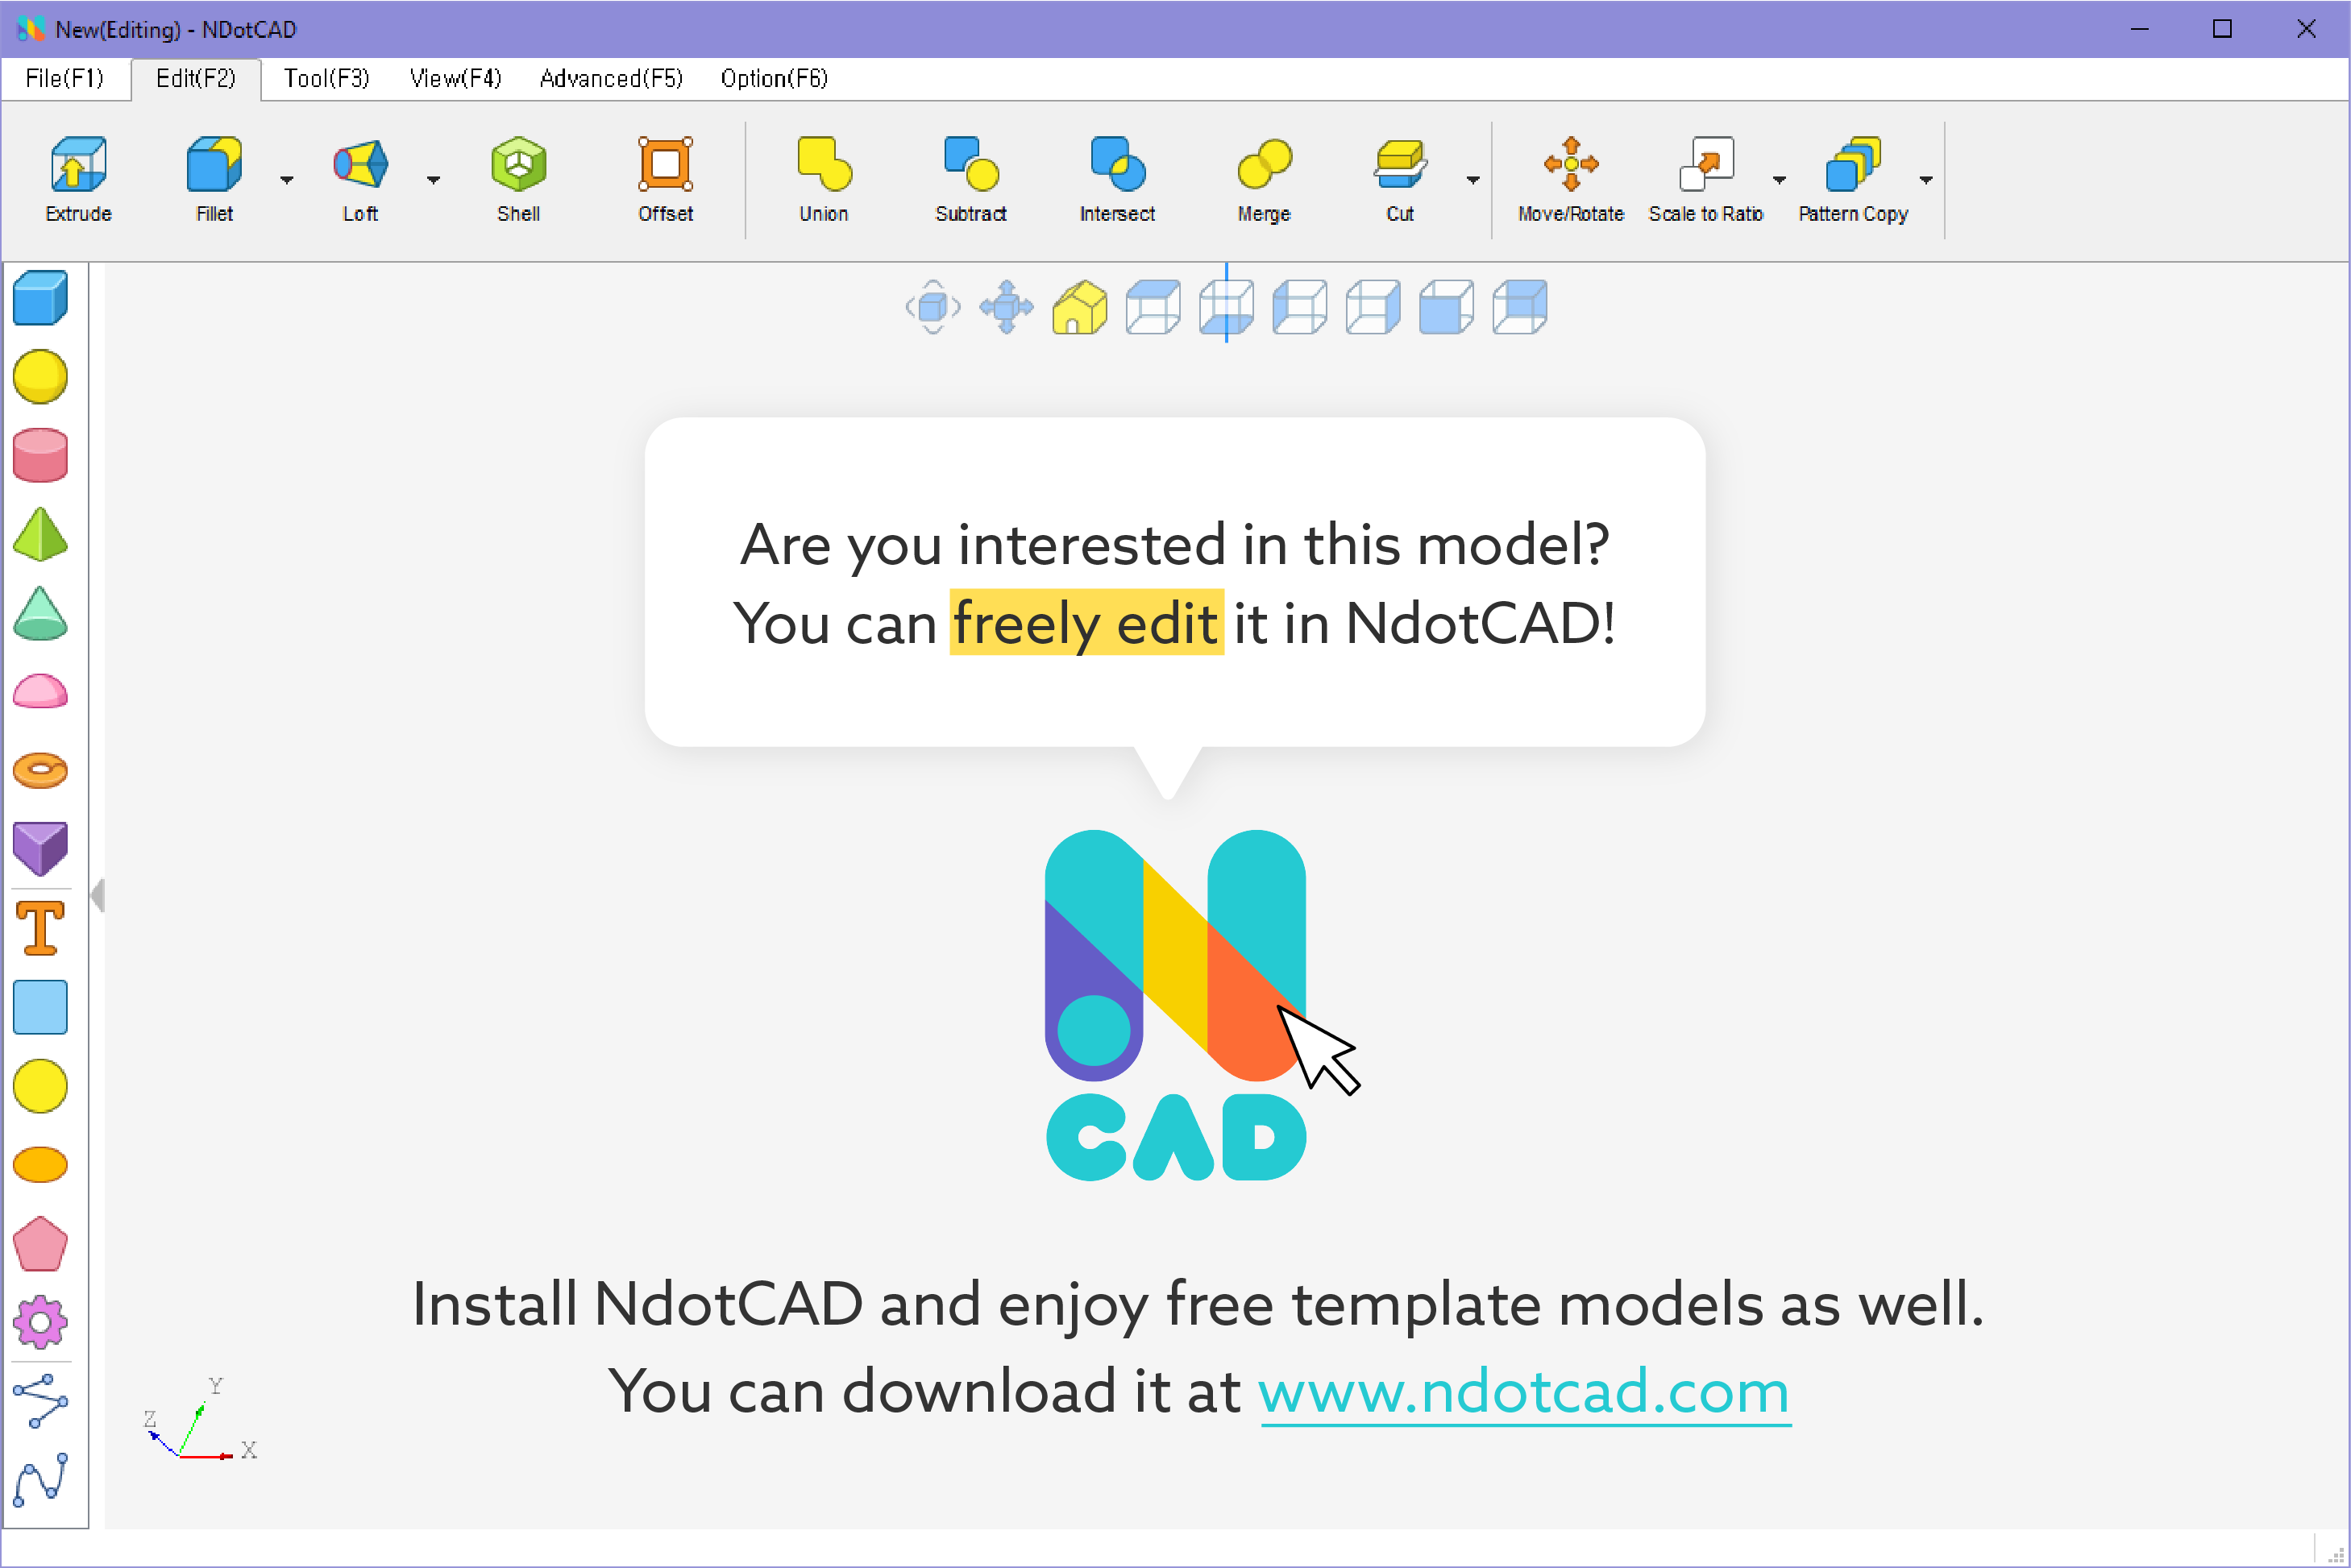Switch to front face view cube
The width and height of the screenshot is (2351, 1568).
coord(1446,307)
